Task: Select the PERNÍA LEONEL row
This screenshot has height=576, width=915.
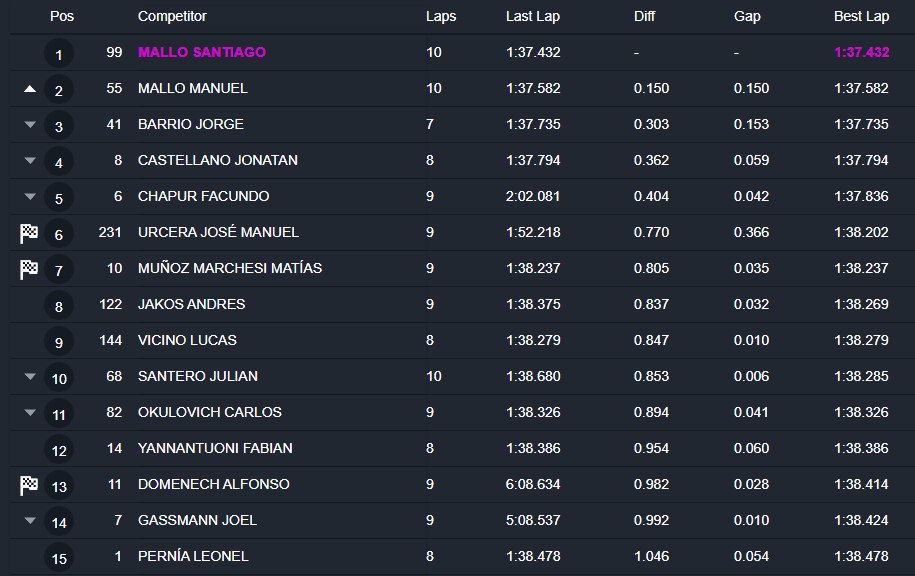Action: tap(462, 557)
